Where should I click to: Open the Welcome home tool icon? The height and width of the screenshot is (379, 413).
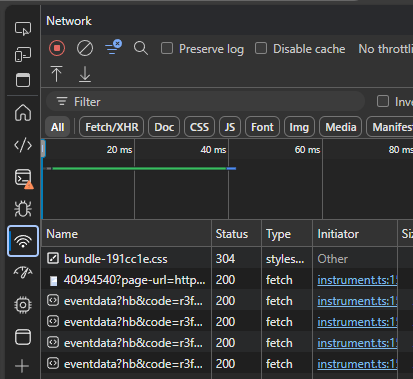point(23,112)
